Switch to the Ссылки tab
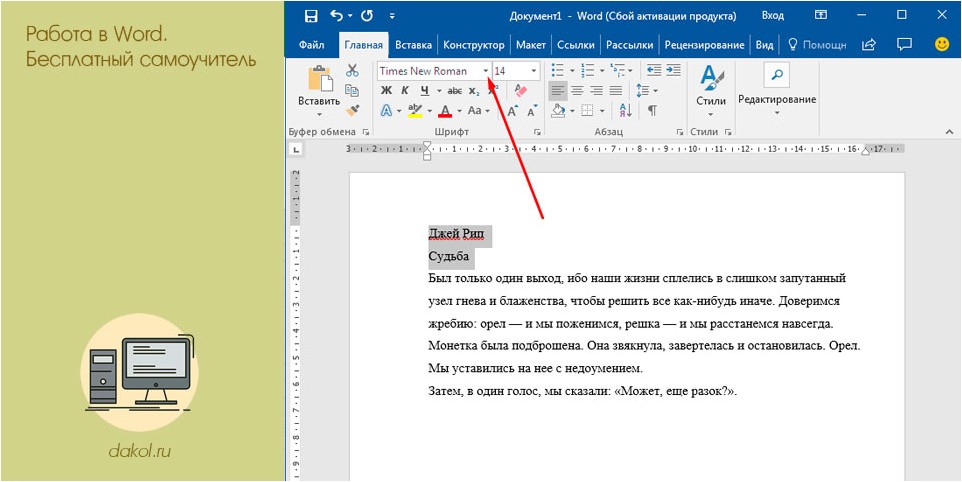This screenshot has height=482, width=962. tap(576, 45)
